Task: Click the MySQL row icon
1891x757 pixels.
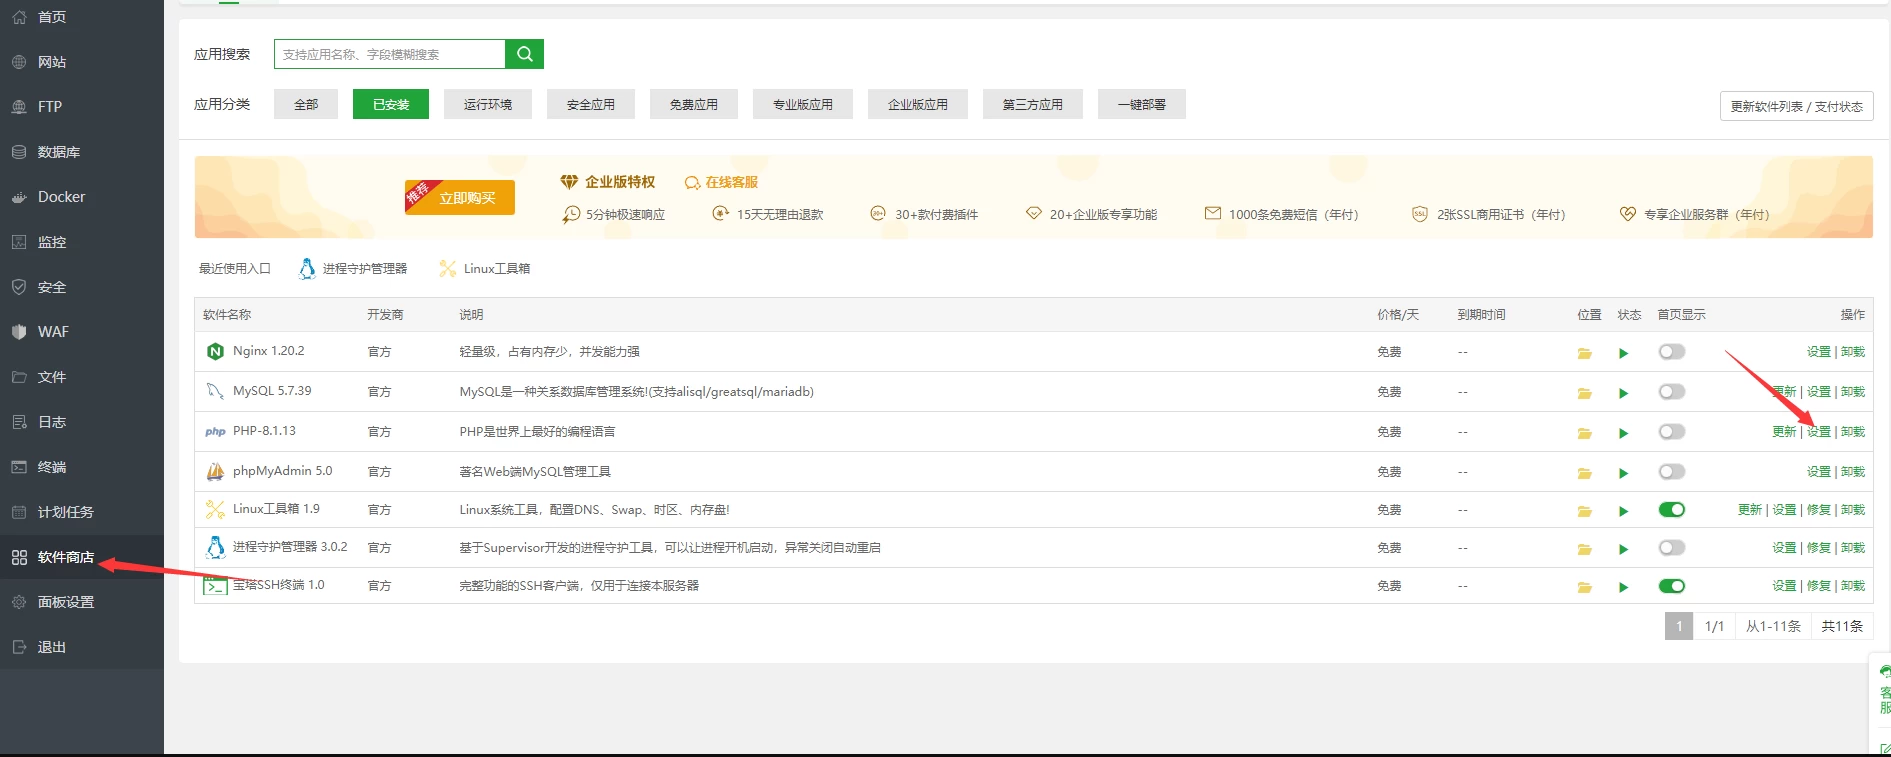Action: (215, 391)
